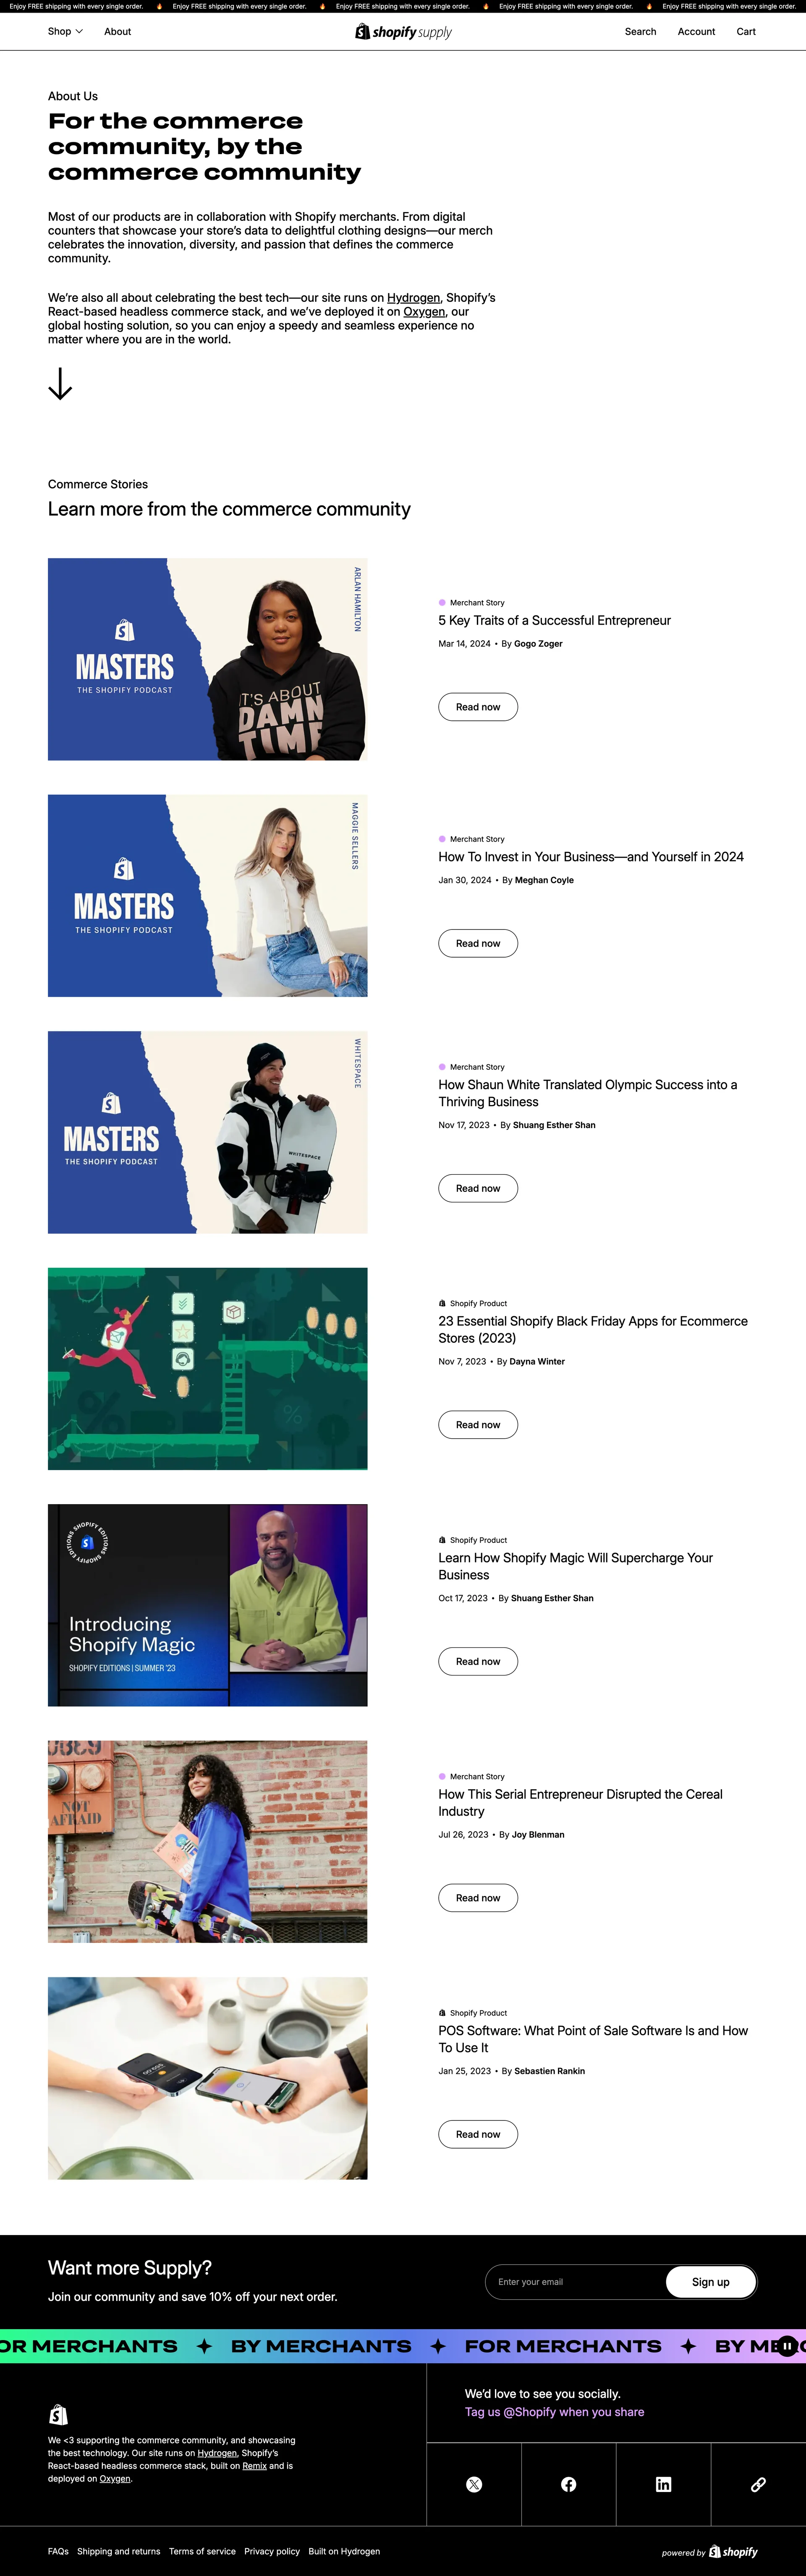Click Search in the top navigation
This screenshot has height=2576, width=806.
tap(640, 32)
